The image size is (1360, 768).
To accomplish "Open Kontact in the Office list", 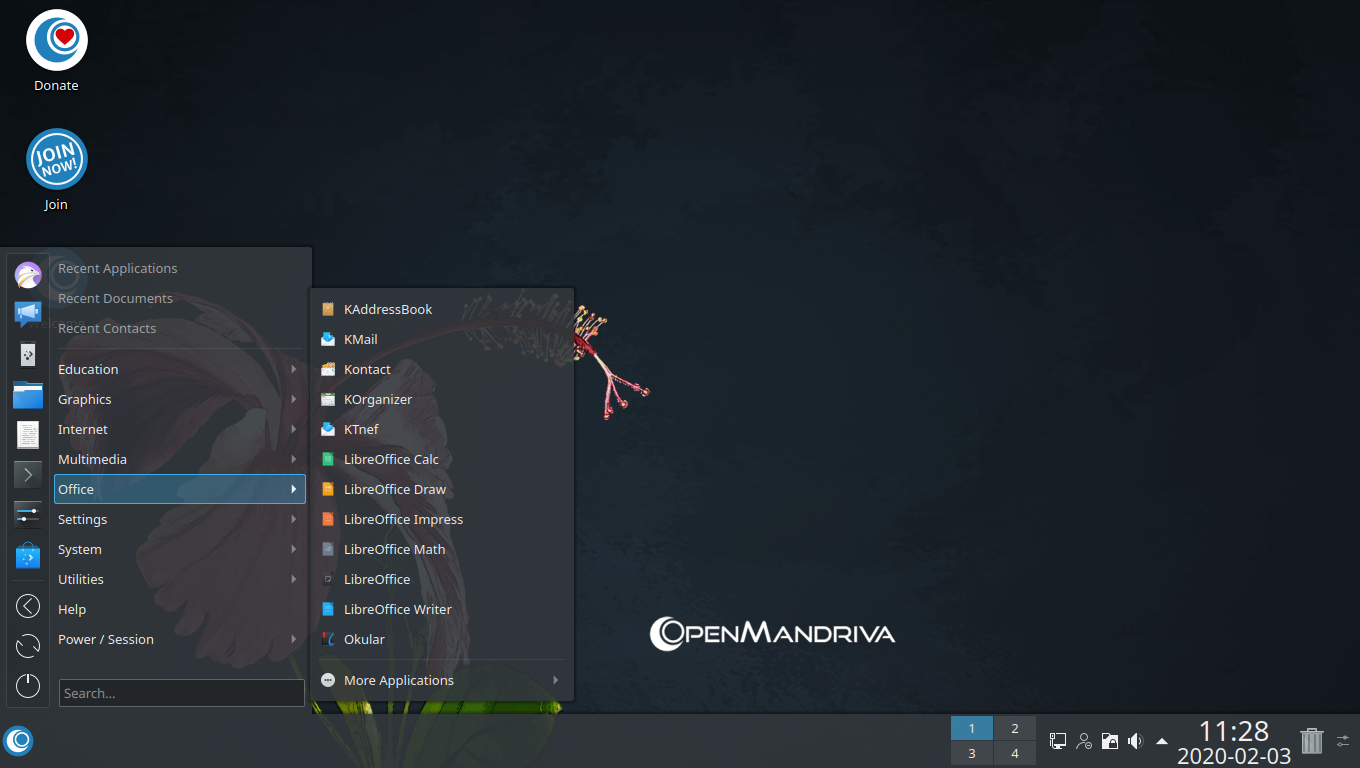I will (x=442, y=369).
